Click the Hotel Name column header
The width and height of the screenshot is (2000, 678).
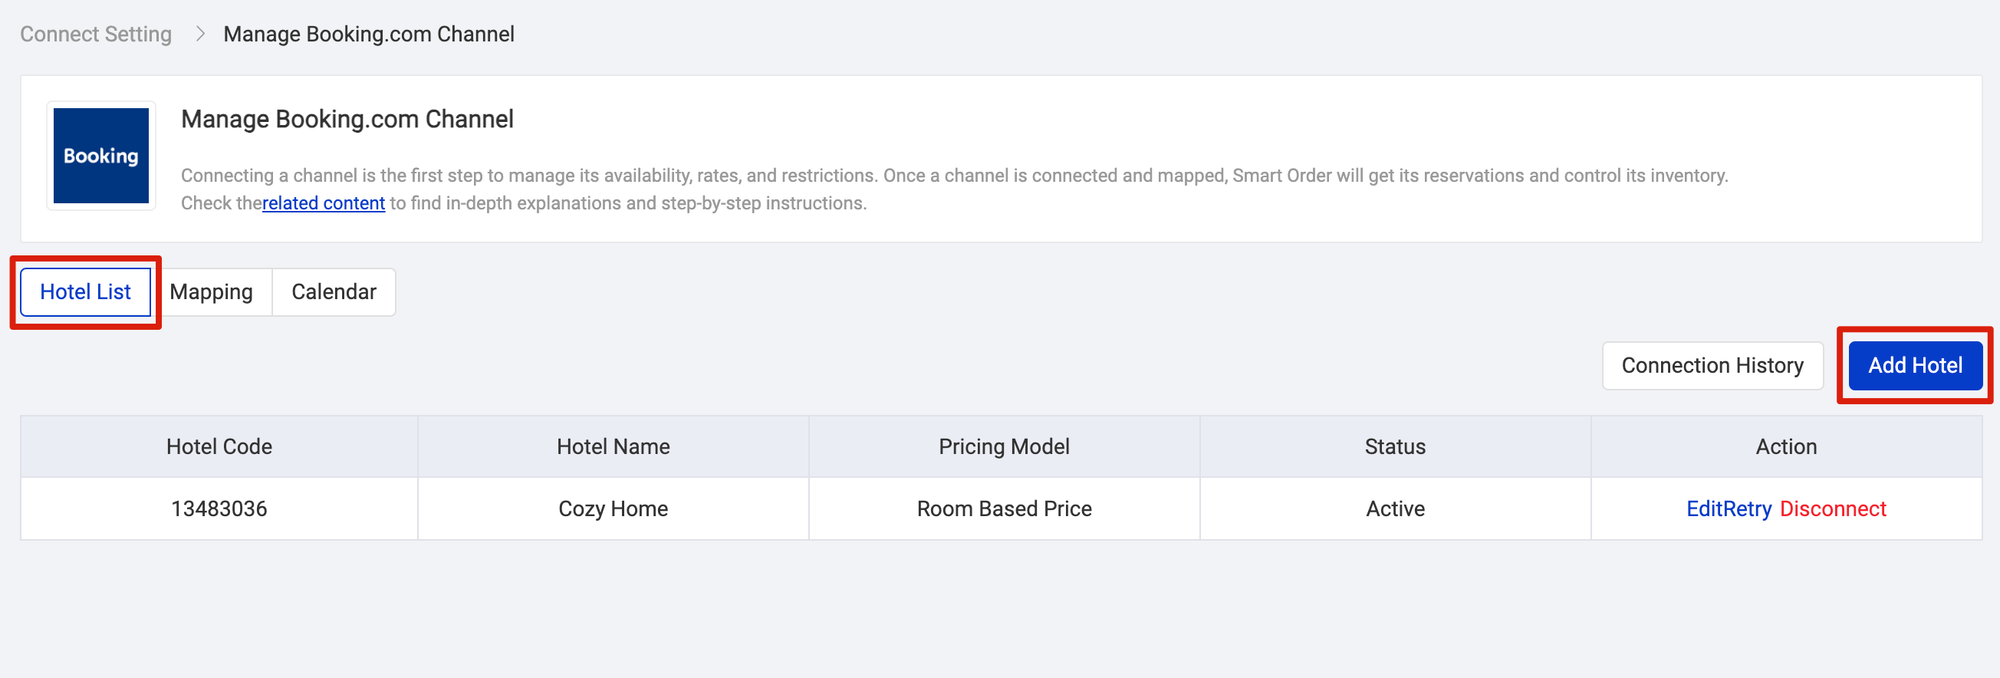(613, 447)
